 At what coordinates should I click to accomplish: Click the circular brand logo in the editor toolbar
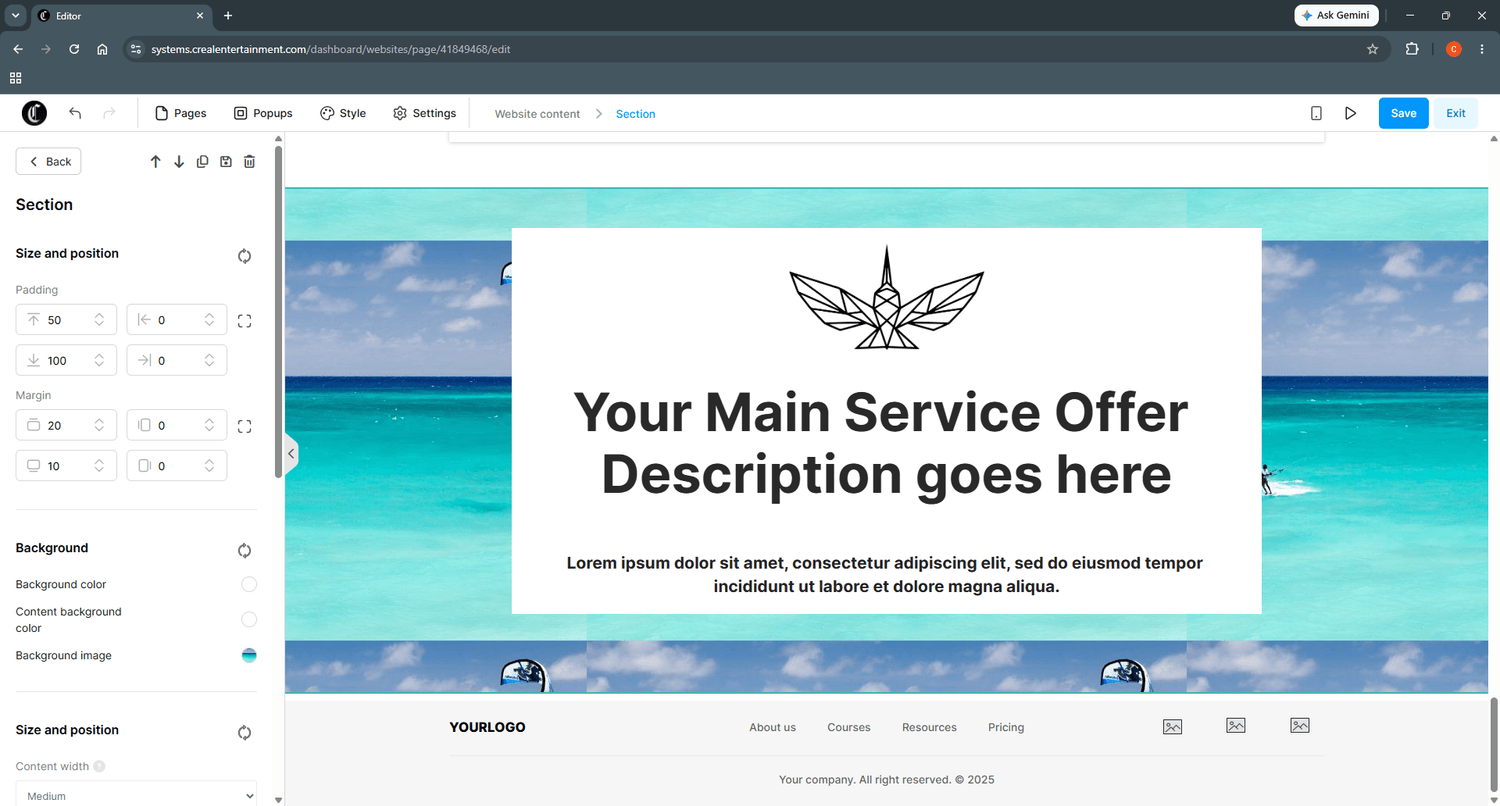(35, 113)
